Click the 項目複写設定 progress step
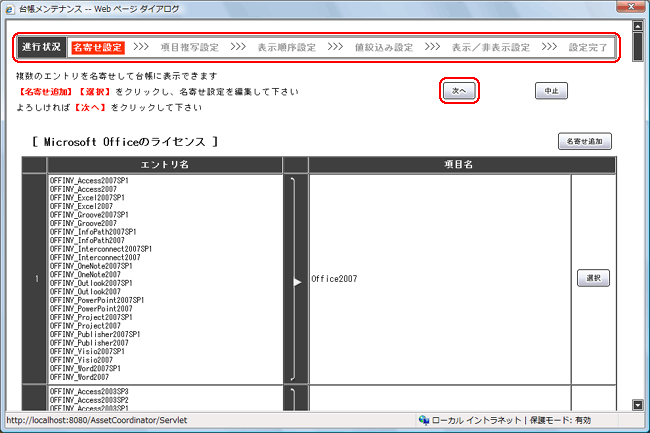Image resolution: width=650 pixels, height=433 pixels. click(190, 47)
